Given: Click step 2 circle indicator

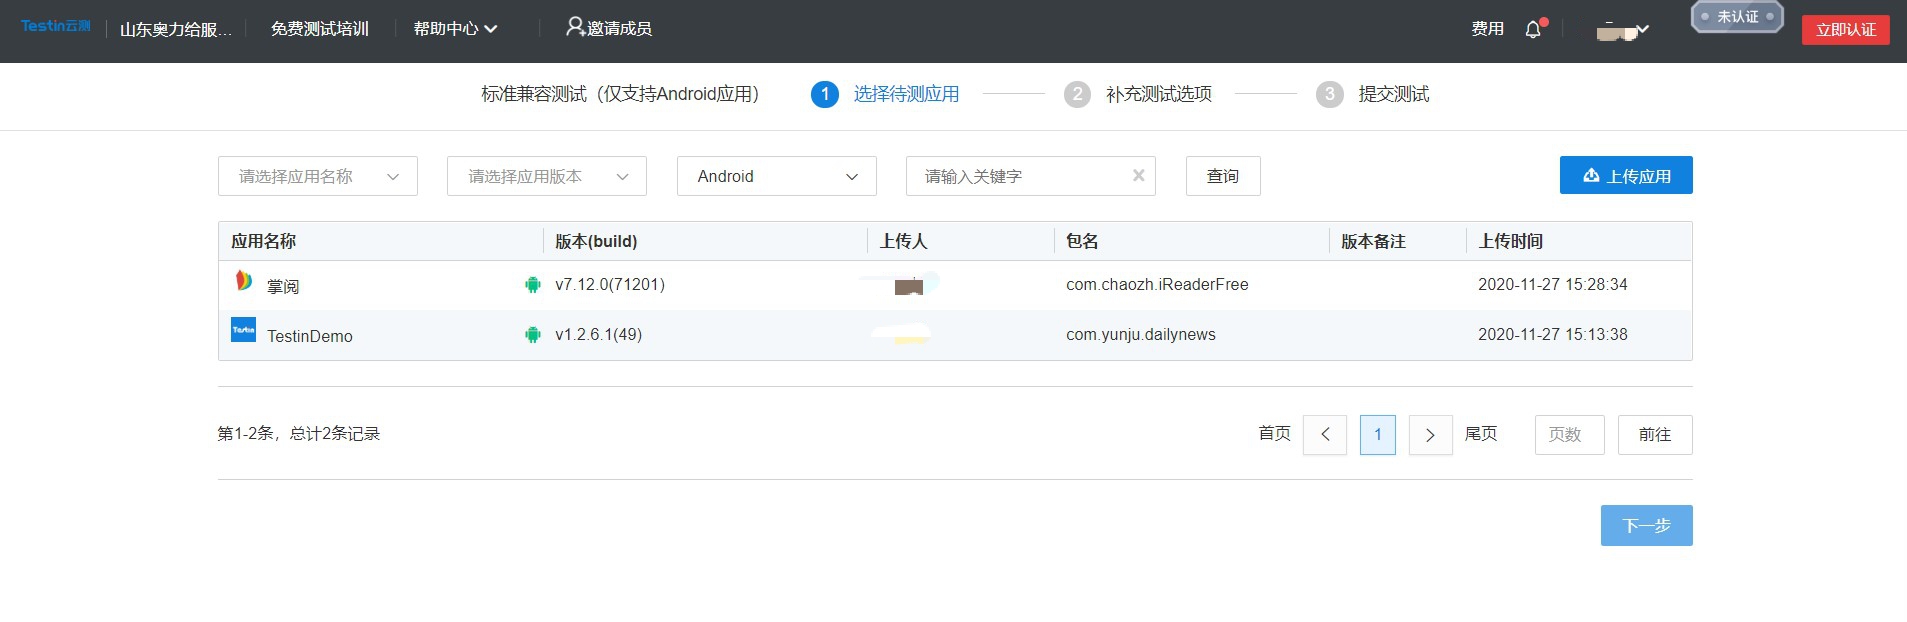Looking at the screenshot, I should coord(1077,94).
